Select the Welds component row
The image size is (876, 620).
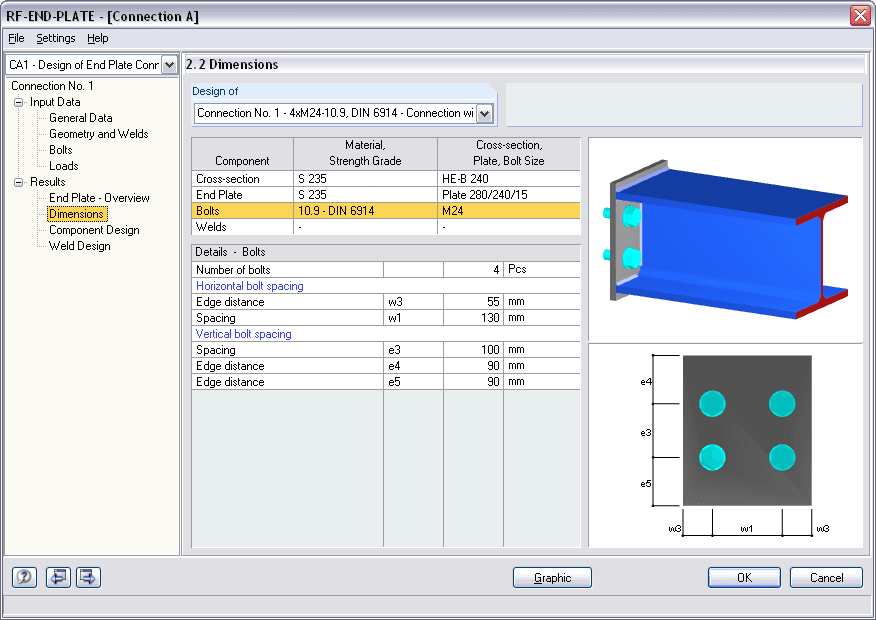385,227
